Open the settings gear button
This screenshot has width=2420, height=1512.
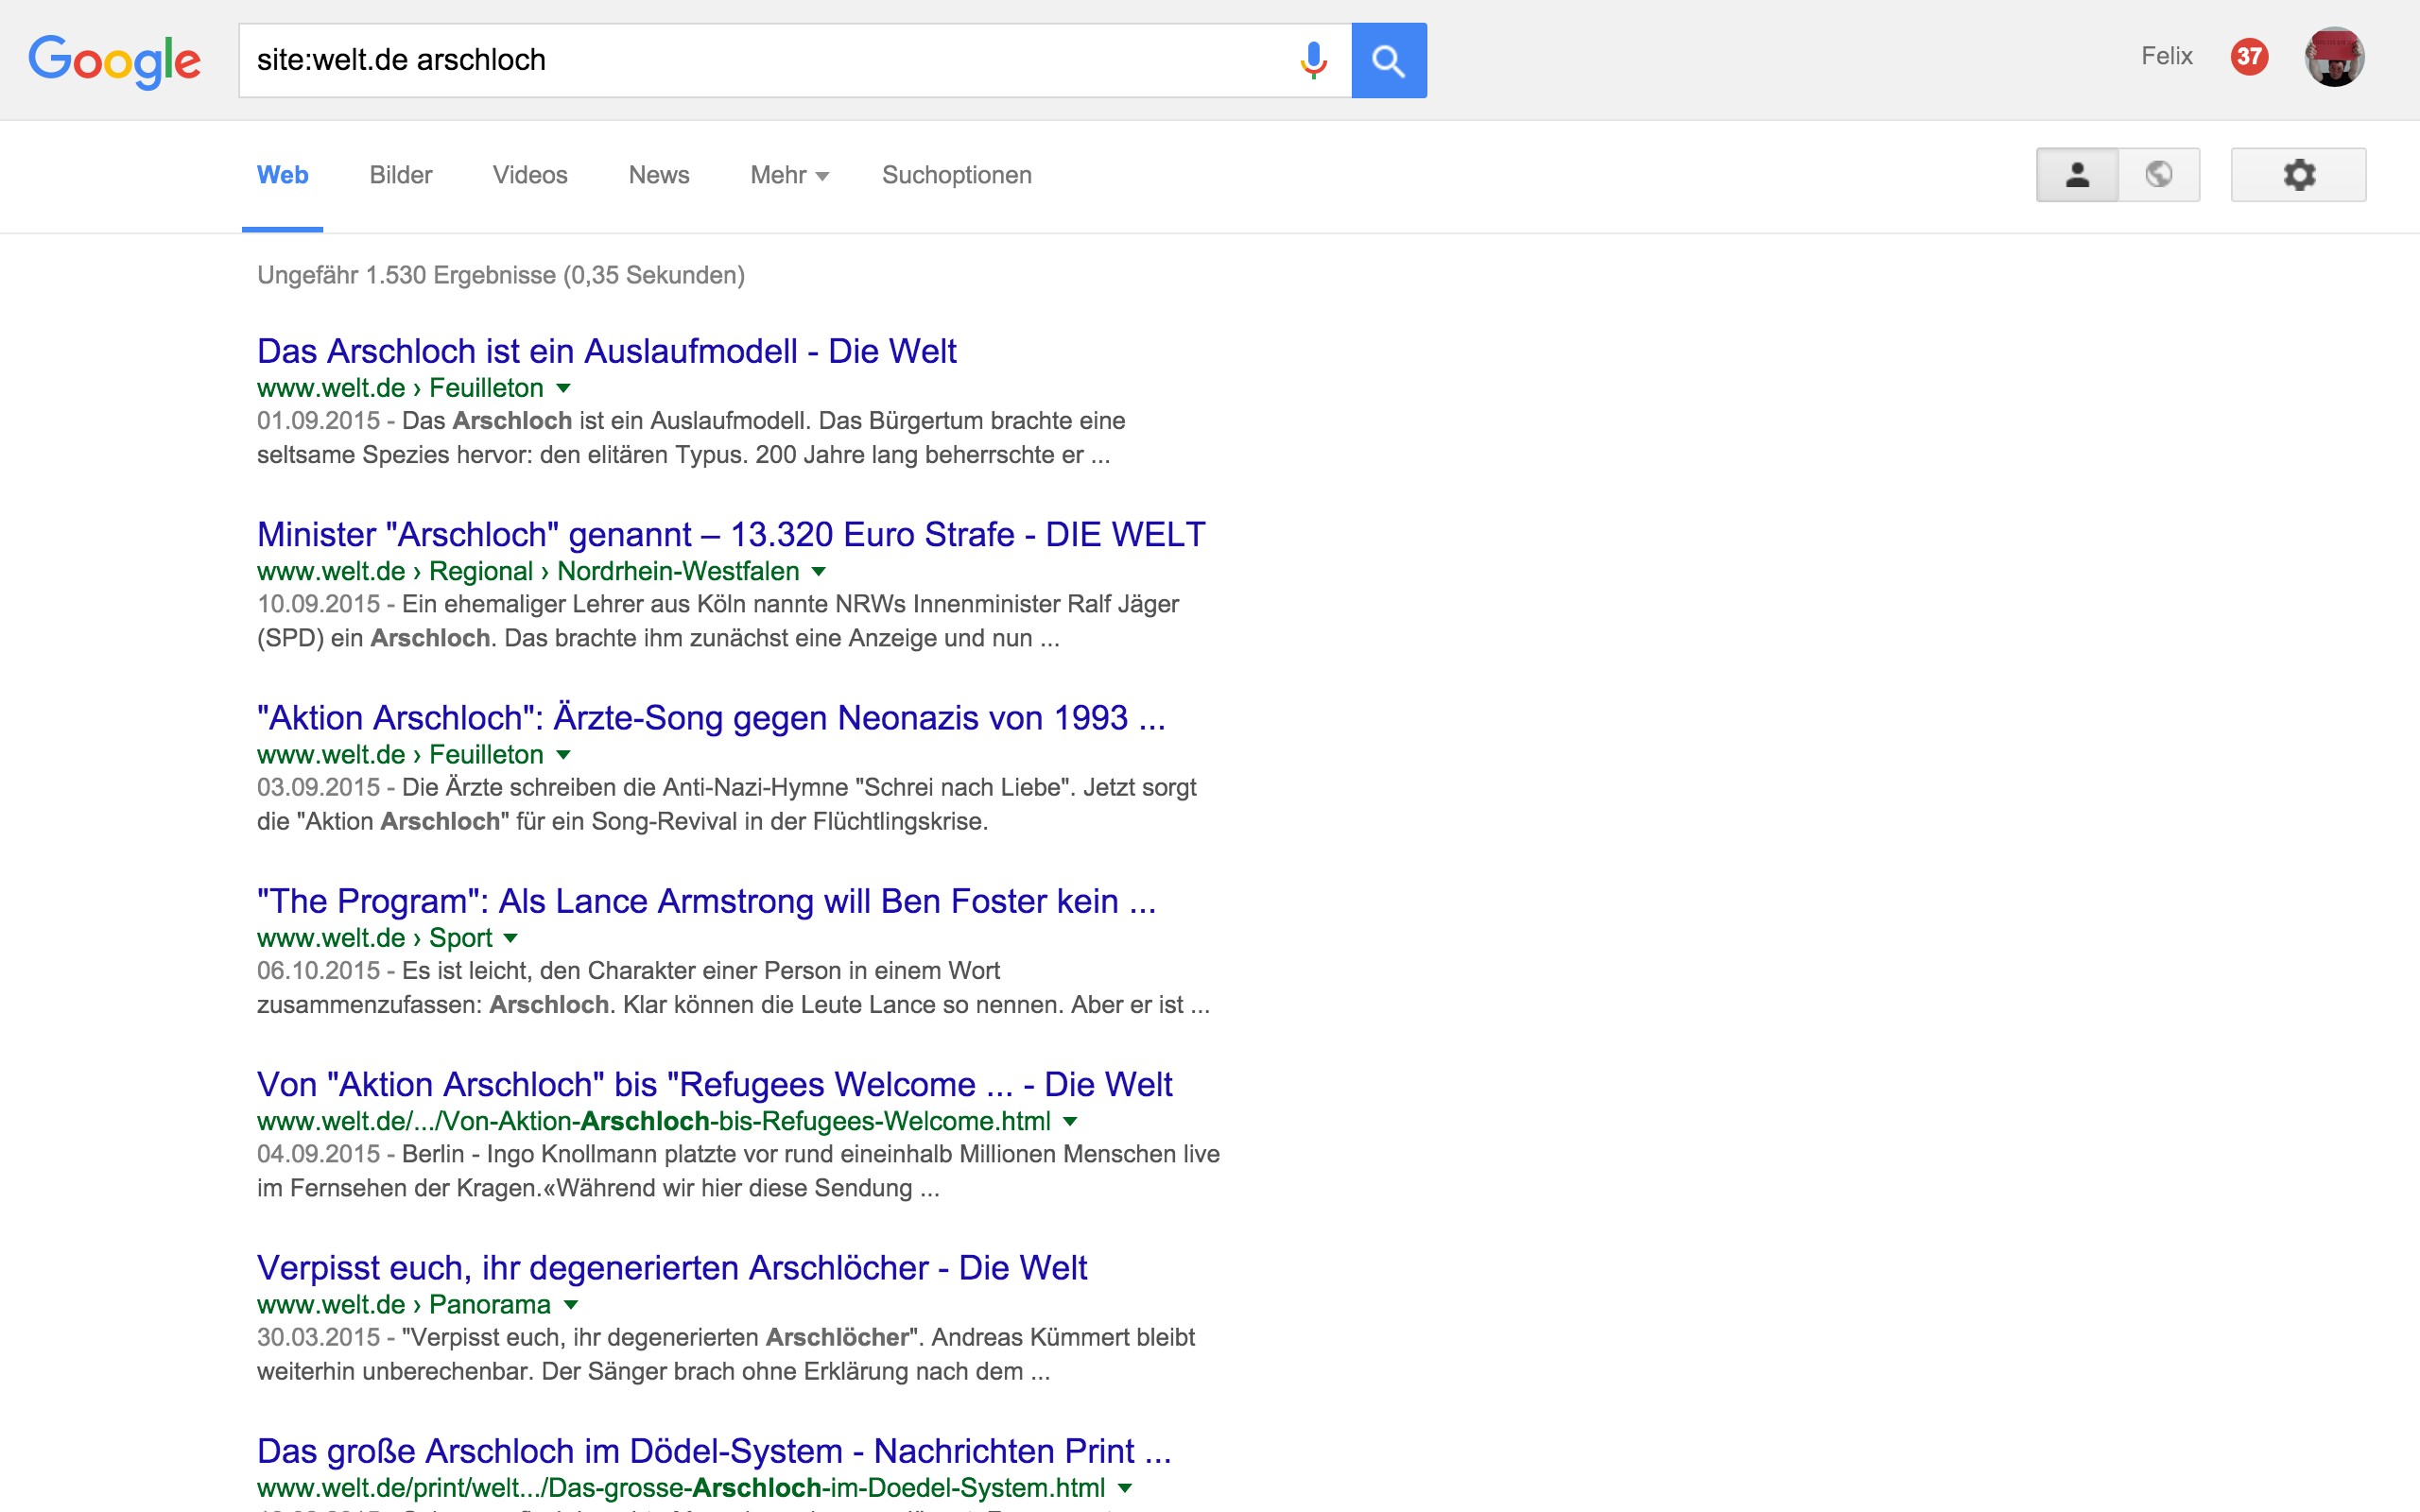click(x=2298, y=175)
